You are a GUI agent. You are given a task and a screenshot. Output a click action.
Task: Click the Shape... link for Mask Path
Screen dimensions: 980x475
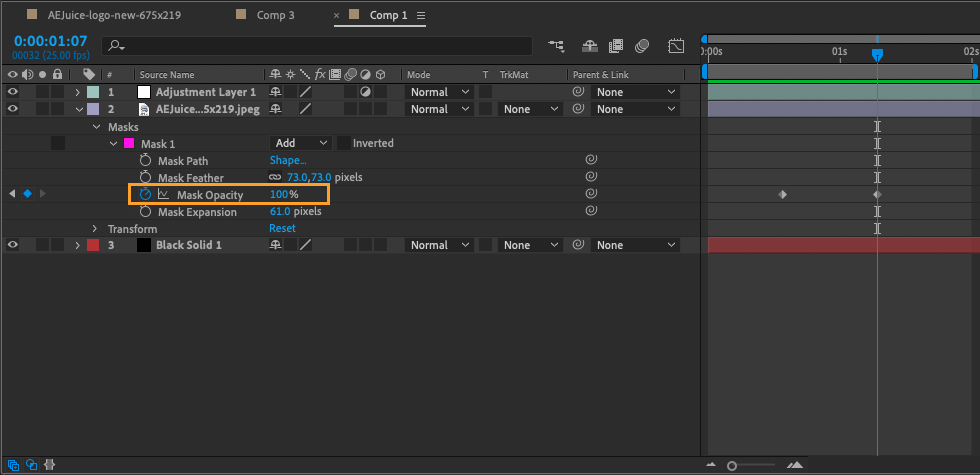[x=288, y=160]
